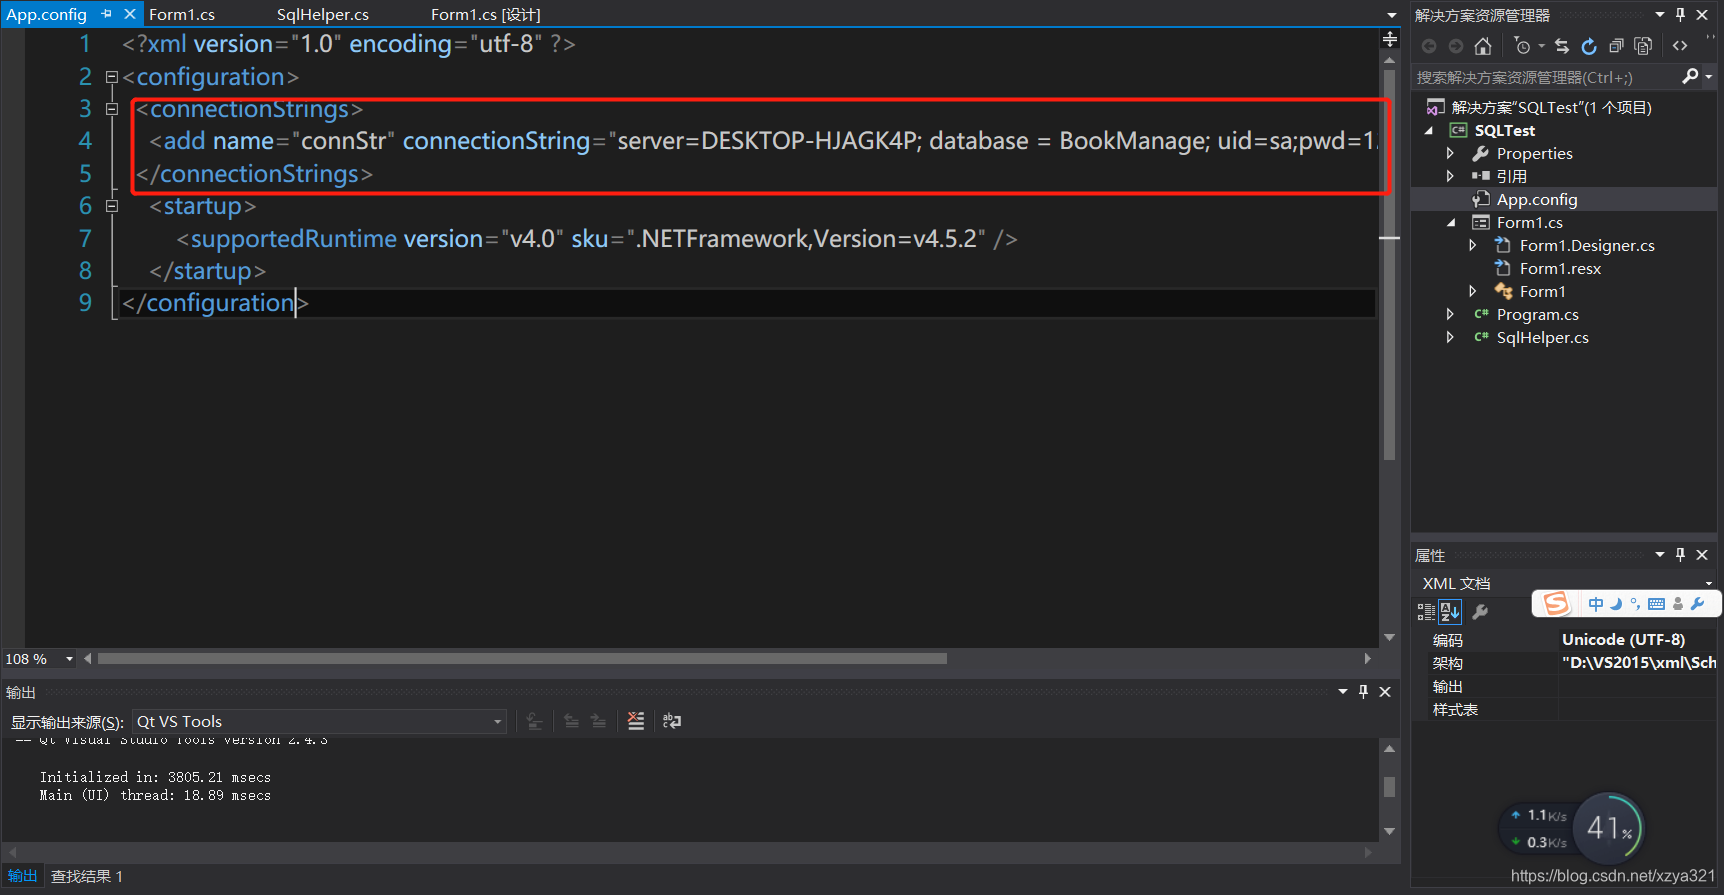The height and width of the screenshot is (895, 1724).
Task: Click moon icon on Sogou IME bar
Action: tap(1616, 604)
